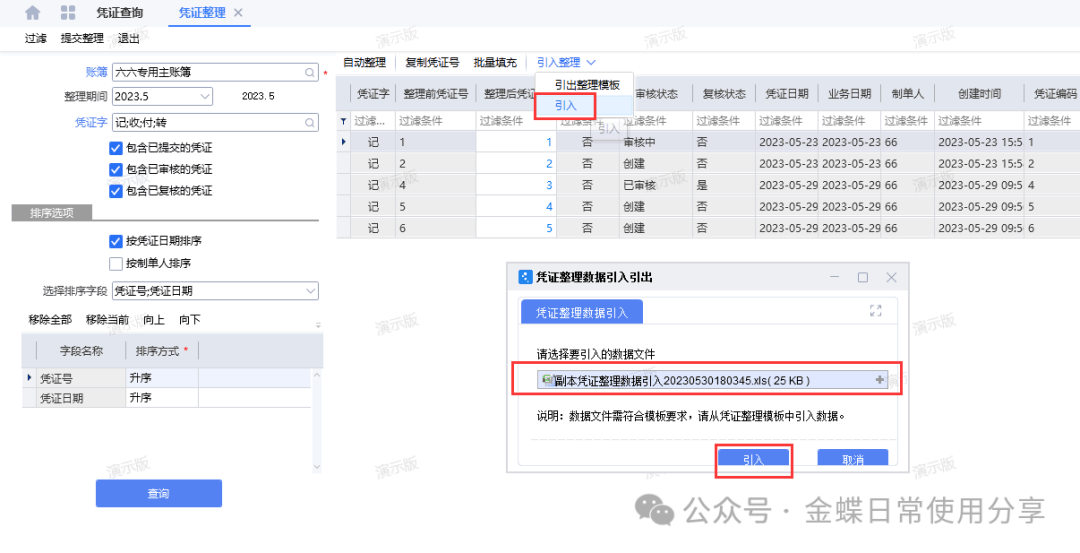The width and height of the screenshot is (1080, 553).
Task: Click search icon in 账簿 field
Action: pyautogui.click(x=310, y=72)
